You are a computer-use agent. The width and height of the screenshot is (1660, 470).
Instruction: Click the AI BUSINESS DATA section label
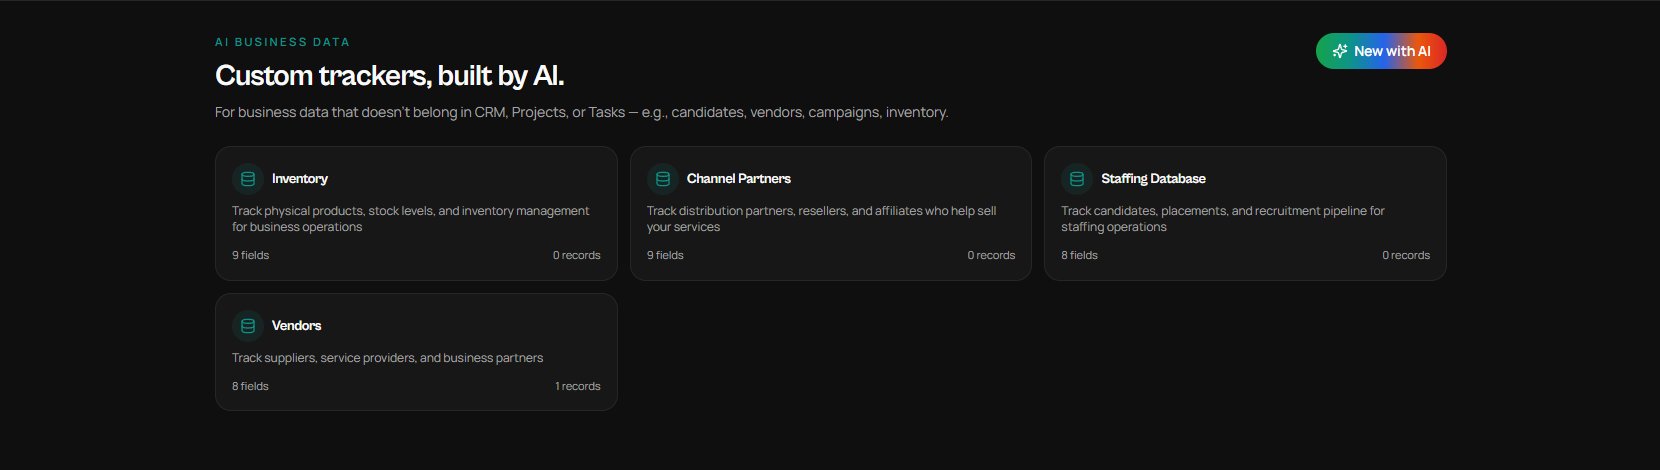pos(283,42)
